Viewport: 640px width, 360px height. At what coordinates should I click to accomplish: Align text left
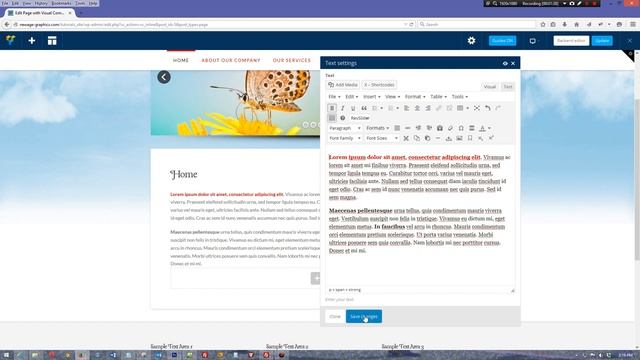tap(407, 108)
